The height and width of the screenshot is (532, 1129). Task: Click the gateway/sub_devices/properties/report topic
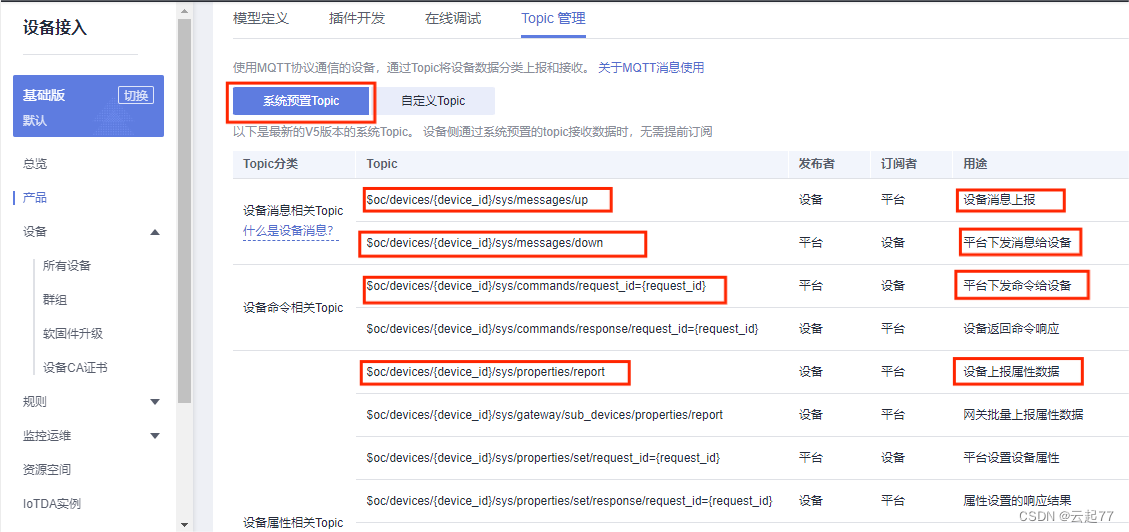pyautogui.click(x=544, y=415)
